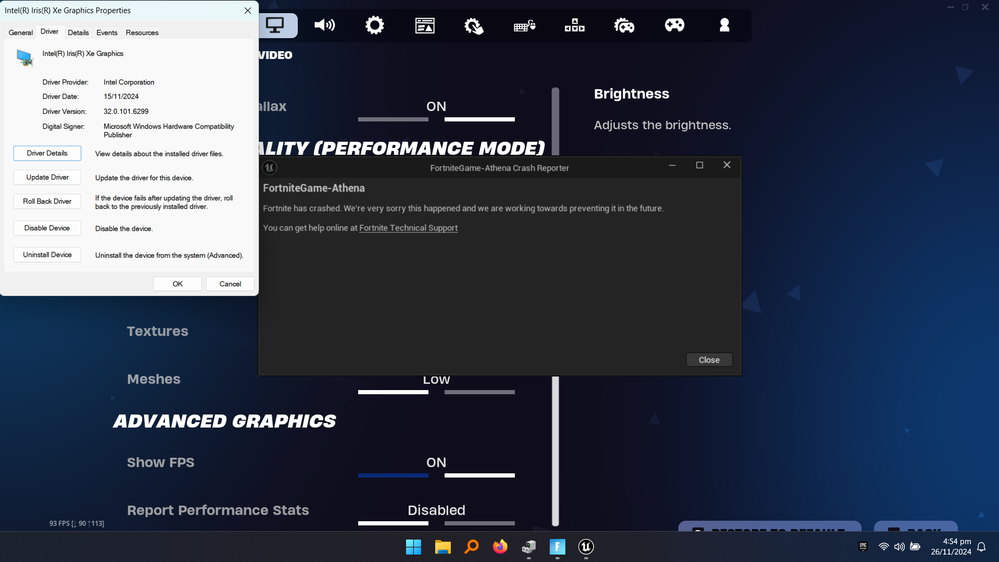Toggle Show FPS left segment
The height and width of the screenshot is (562, 999).
[x=393, y=475]
